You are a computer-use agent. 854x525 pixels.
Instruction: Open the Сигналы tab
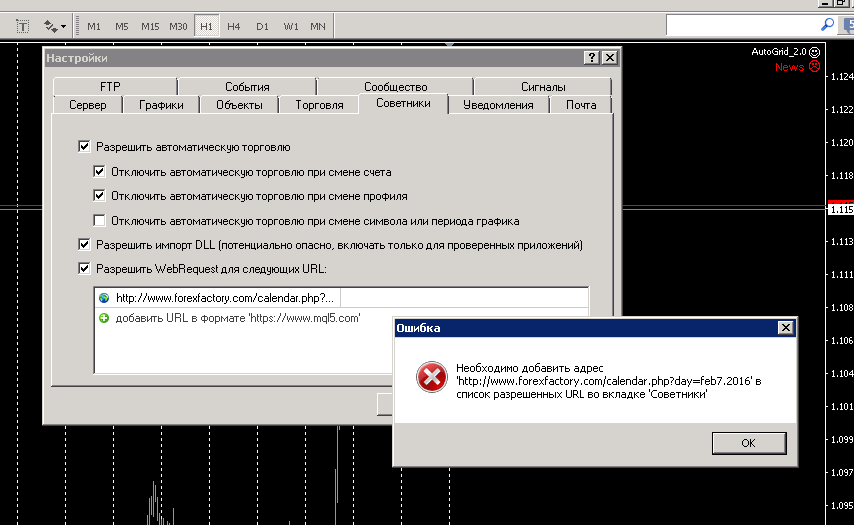tap(543, 87)
